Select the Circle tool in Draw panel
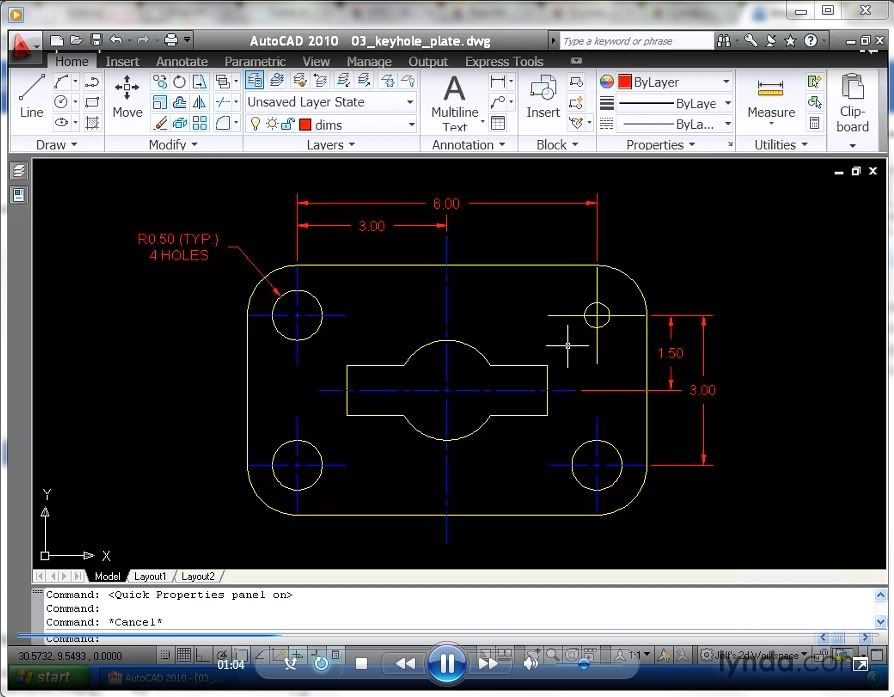 click(x=61, y=102)
